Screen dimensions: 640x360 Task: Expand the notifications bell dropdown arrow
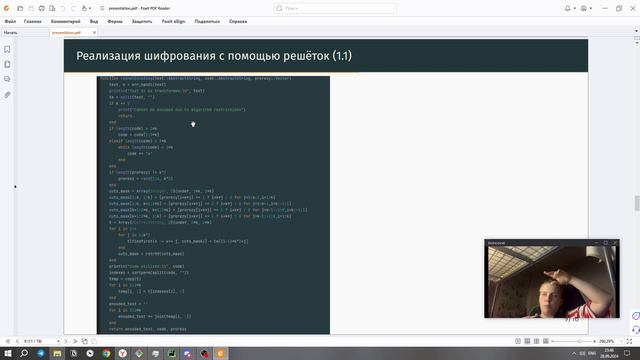coord(574,8)
